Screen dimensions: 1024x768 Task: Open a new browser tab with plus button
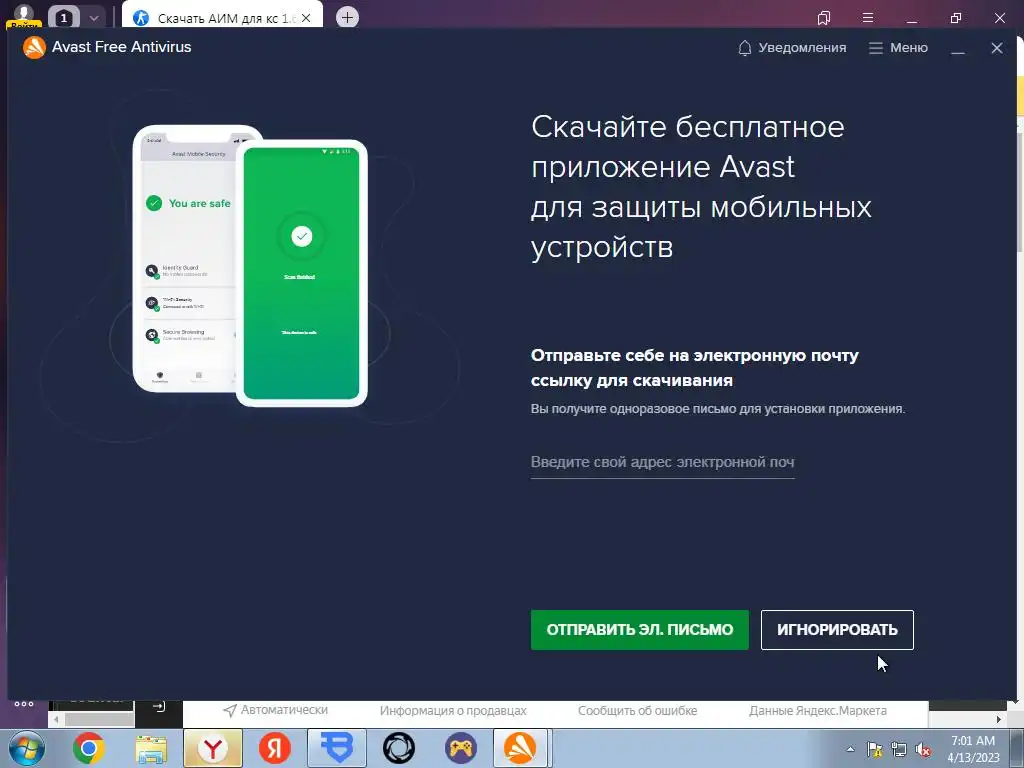coord(347,18)
